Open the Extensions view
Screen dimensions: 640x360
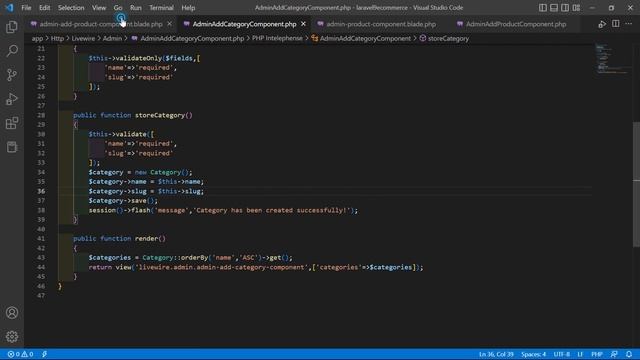point(12,123)
